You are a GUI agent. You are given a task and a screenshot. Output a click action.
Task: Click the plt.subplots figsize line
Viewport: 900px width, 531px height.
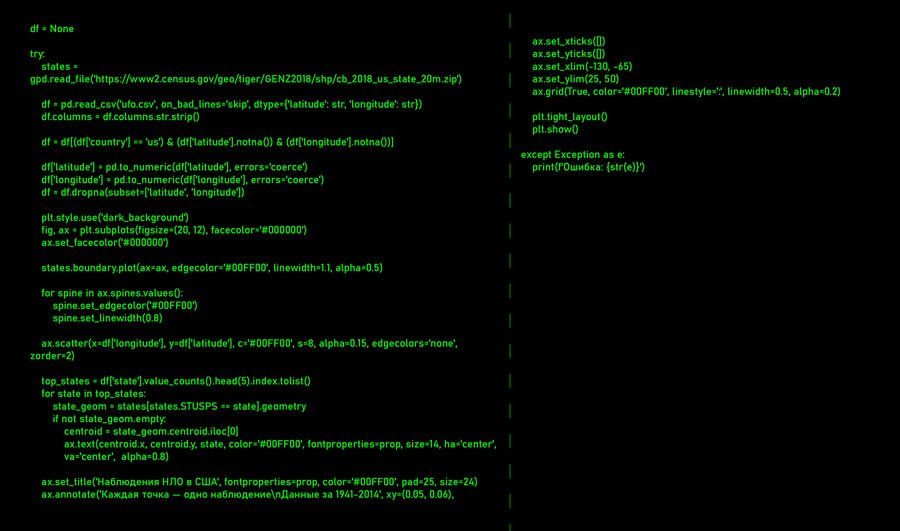(x=173, y=230)
